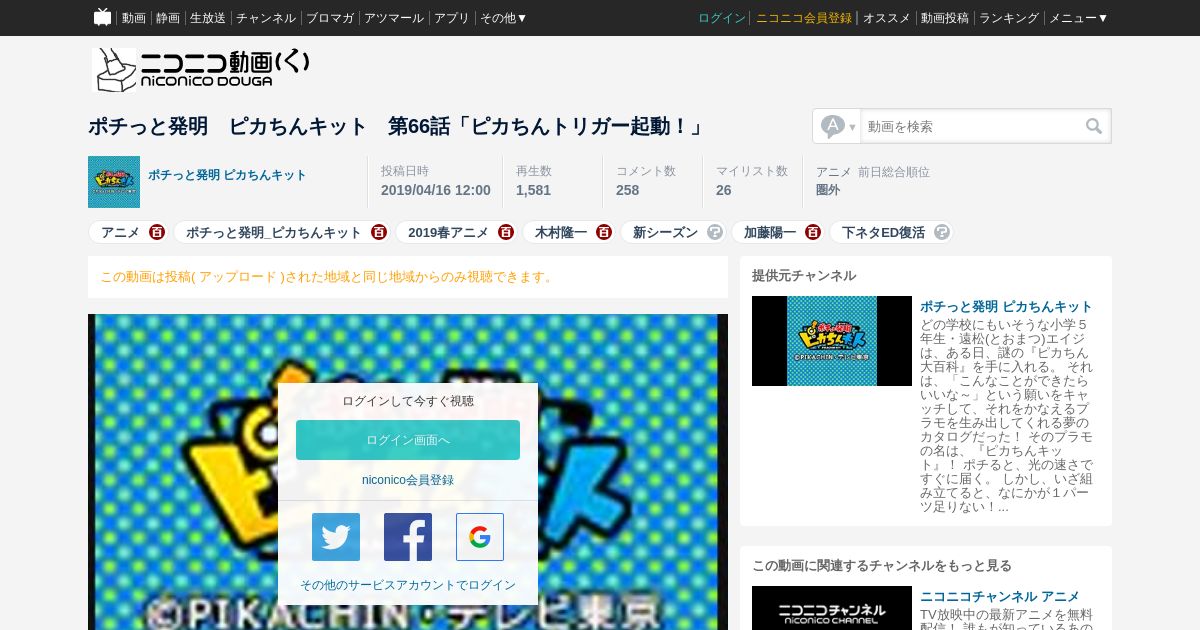Open the Niconico Douga logo
Viewport: 1200px width, 630px height.
pos(201,70)
